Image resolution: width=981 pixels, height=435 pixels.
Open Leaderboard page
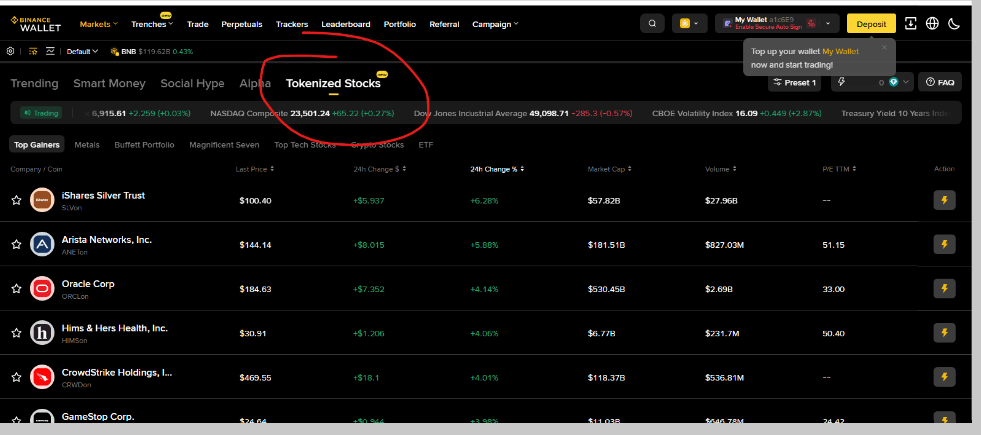point(346,24)
